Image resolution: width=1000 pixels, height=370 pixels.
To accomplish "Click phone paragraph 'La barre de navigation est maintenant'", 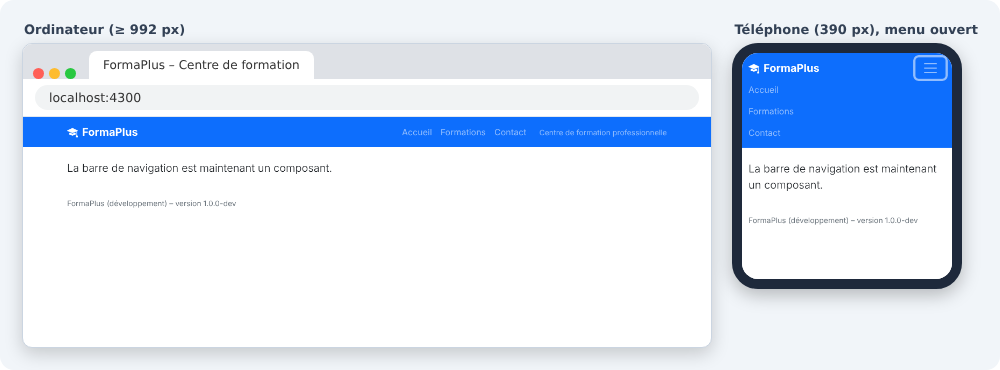I will (x=842, y=168).
